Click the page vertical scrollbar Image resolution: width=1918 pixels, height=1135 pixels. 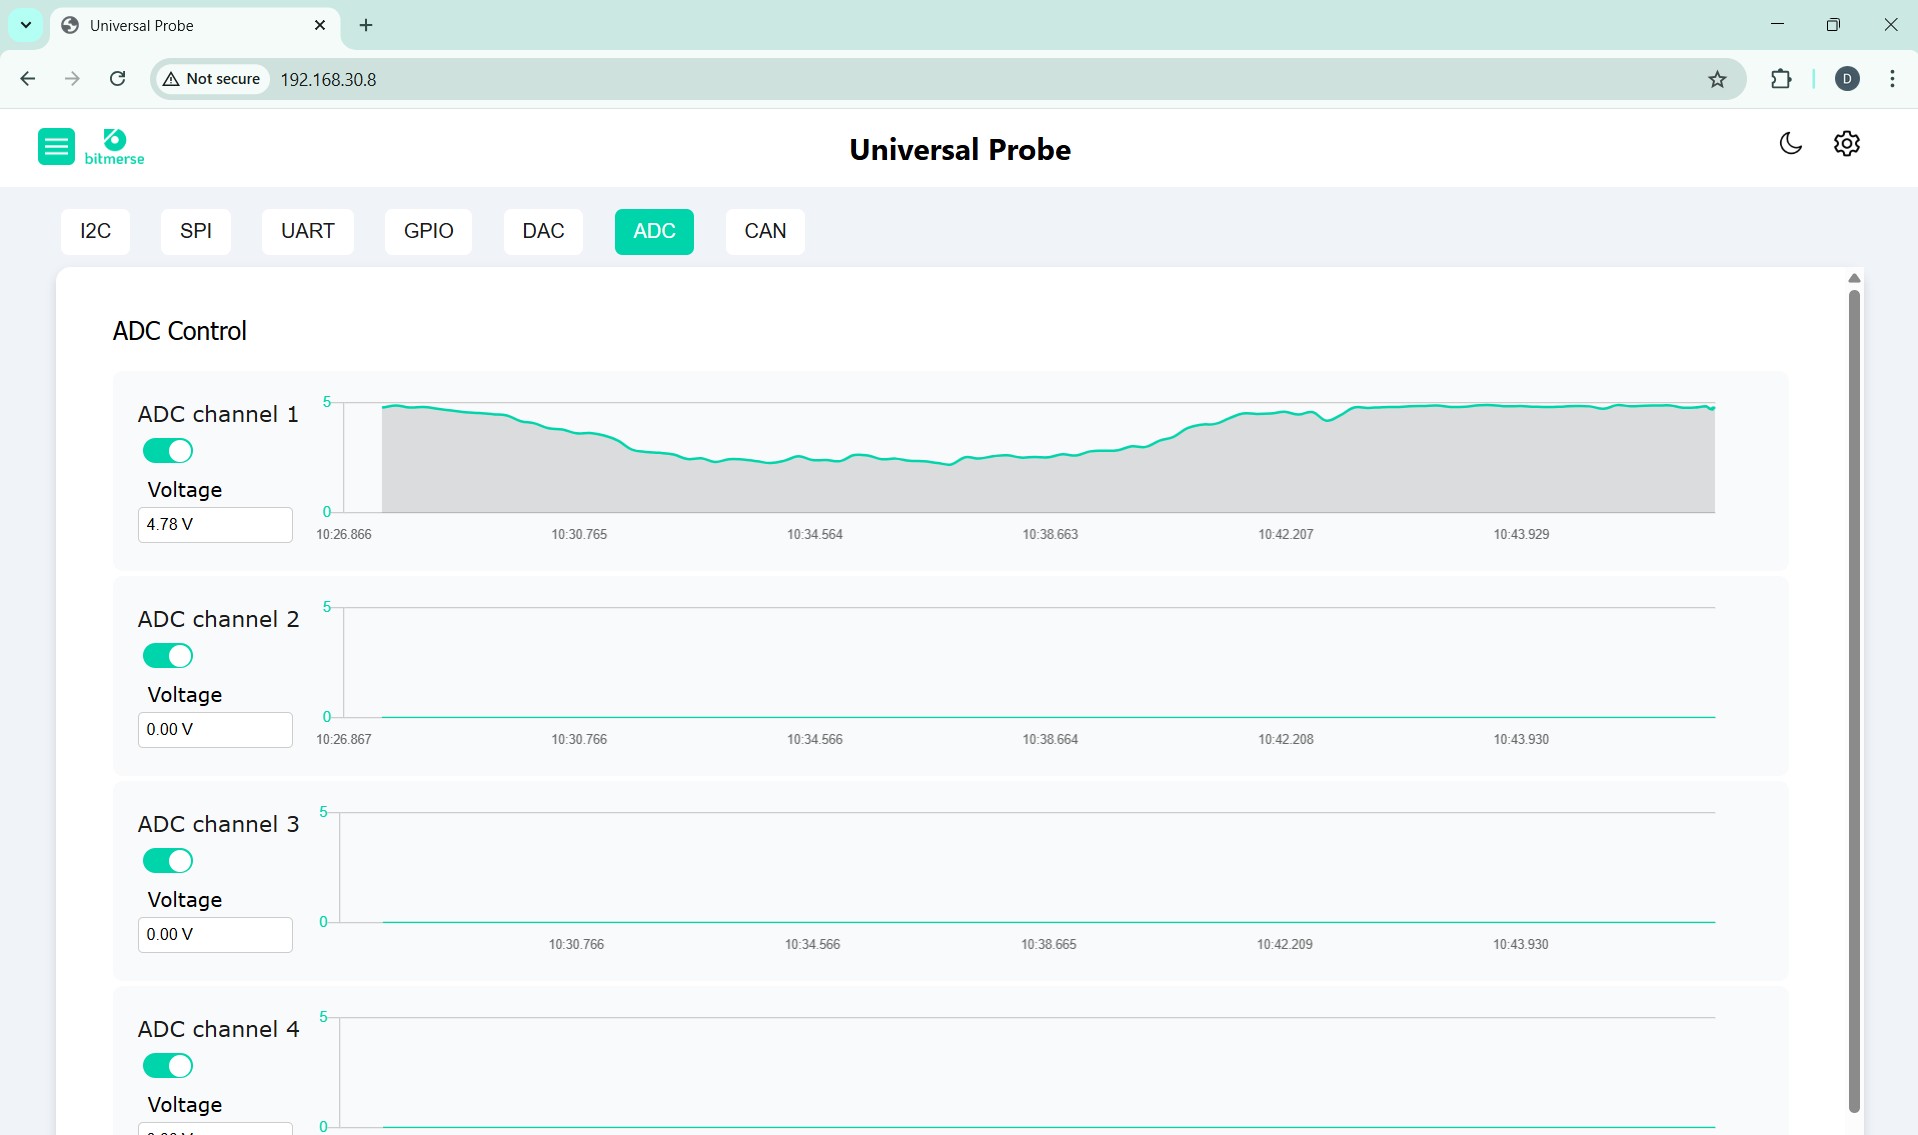pos(1853,700)
